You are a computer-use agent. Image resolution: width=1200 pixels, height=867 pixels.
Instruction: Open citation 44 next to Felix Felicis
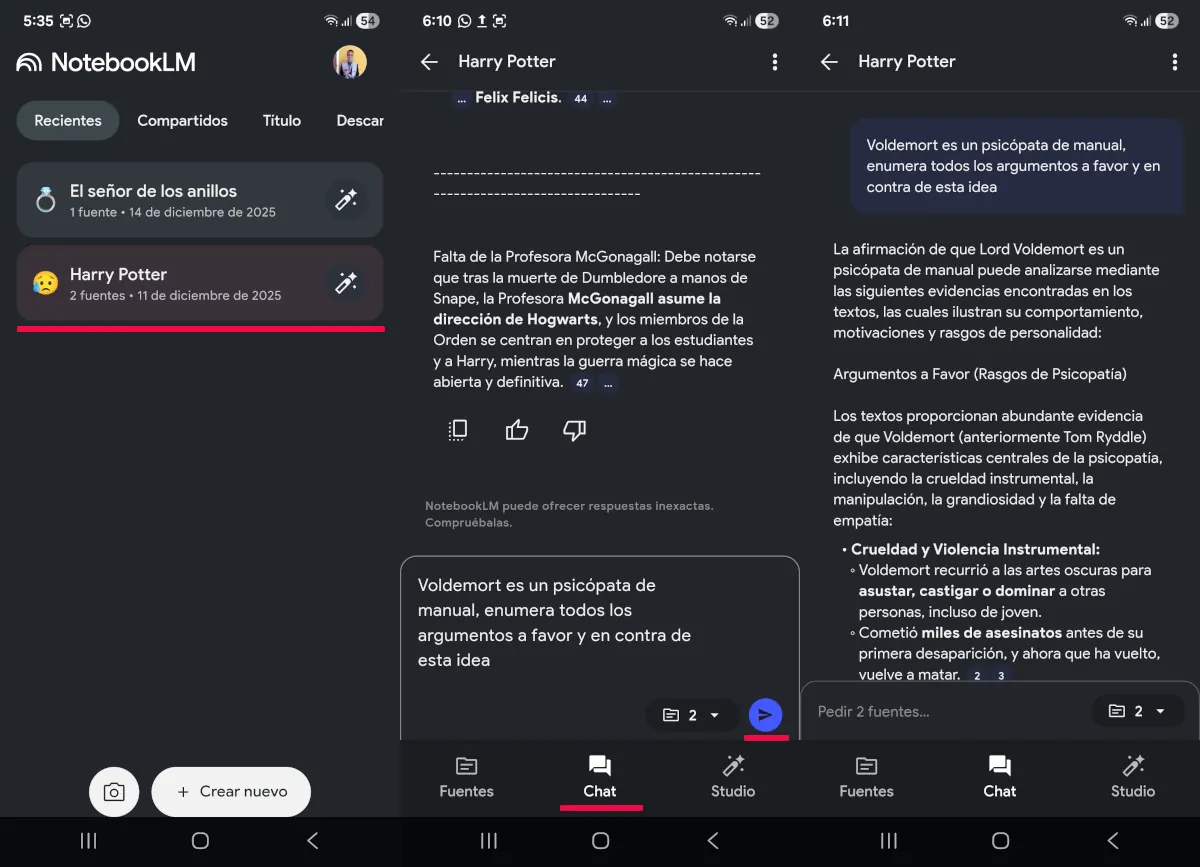pyautogui.click(x=581, y=99)
